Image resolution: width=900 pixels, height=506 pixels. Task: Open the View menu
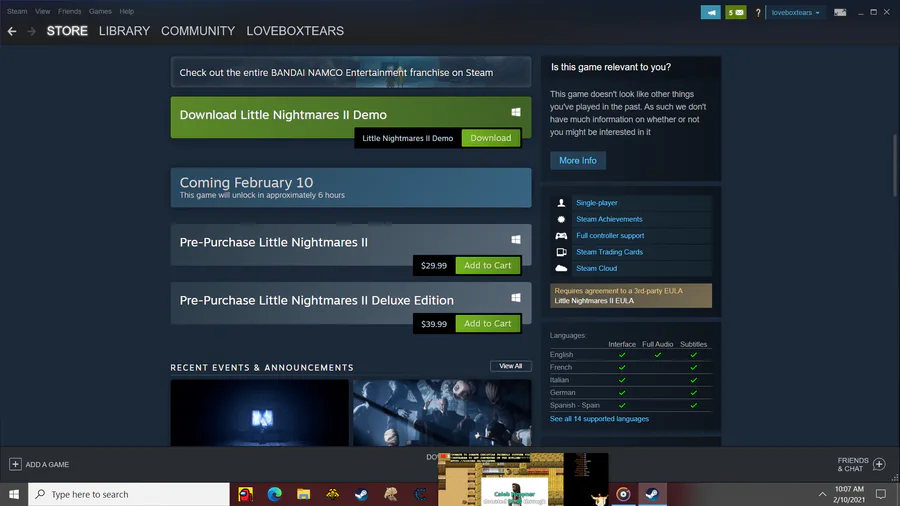click(42, 11)
